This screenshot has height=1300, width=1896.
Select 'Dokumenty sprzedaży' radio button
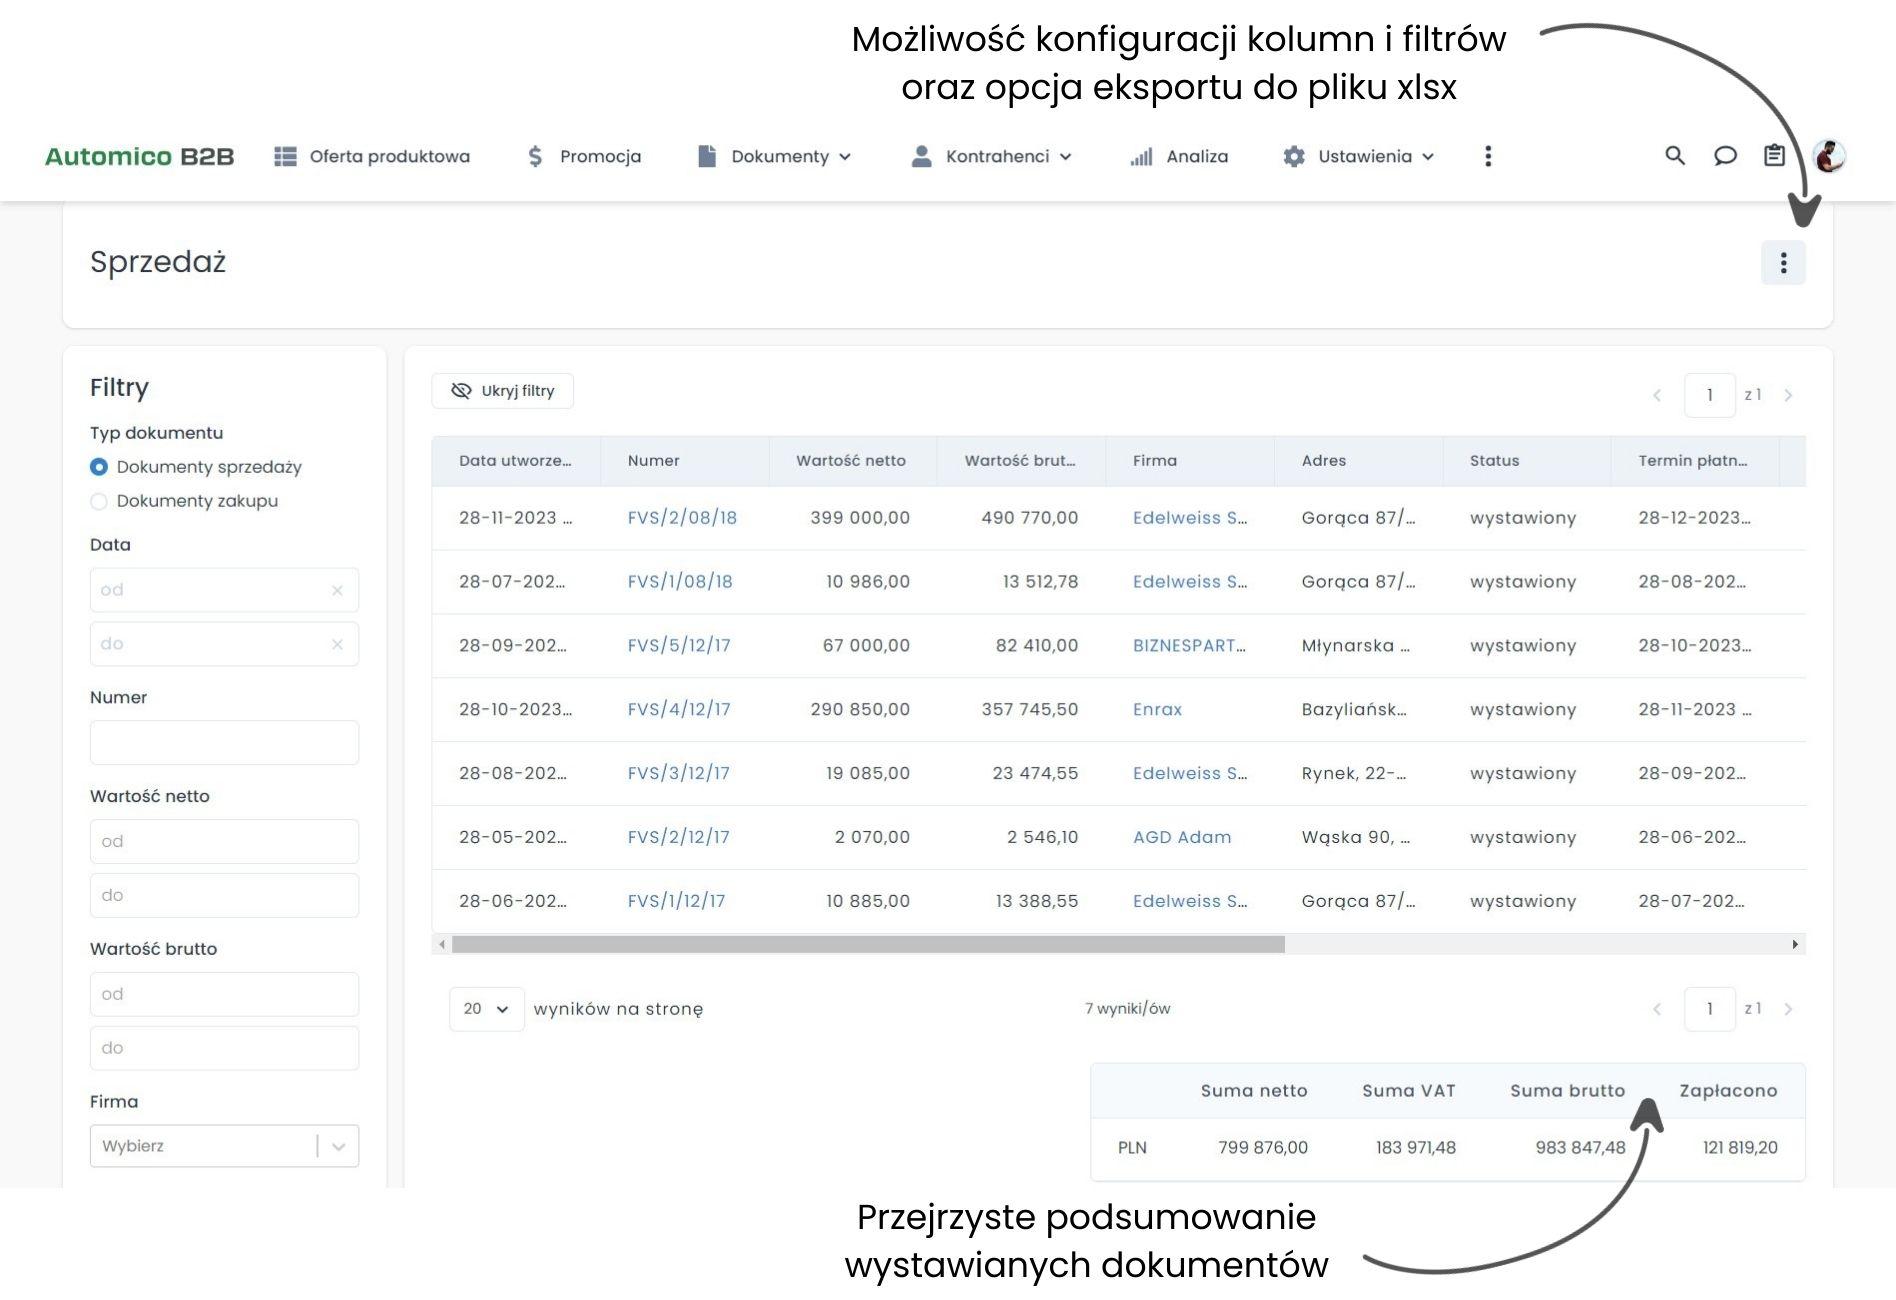click(99, 467)
